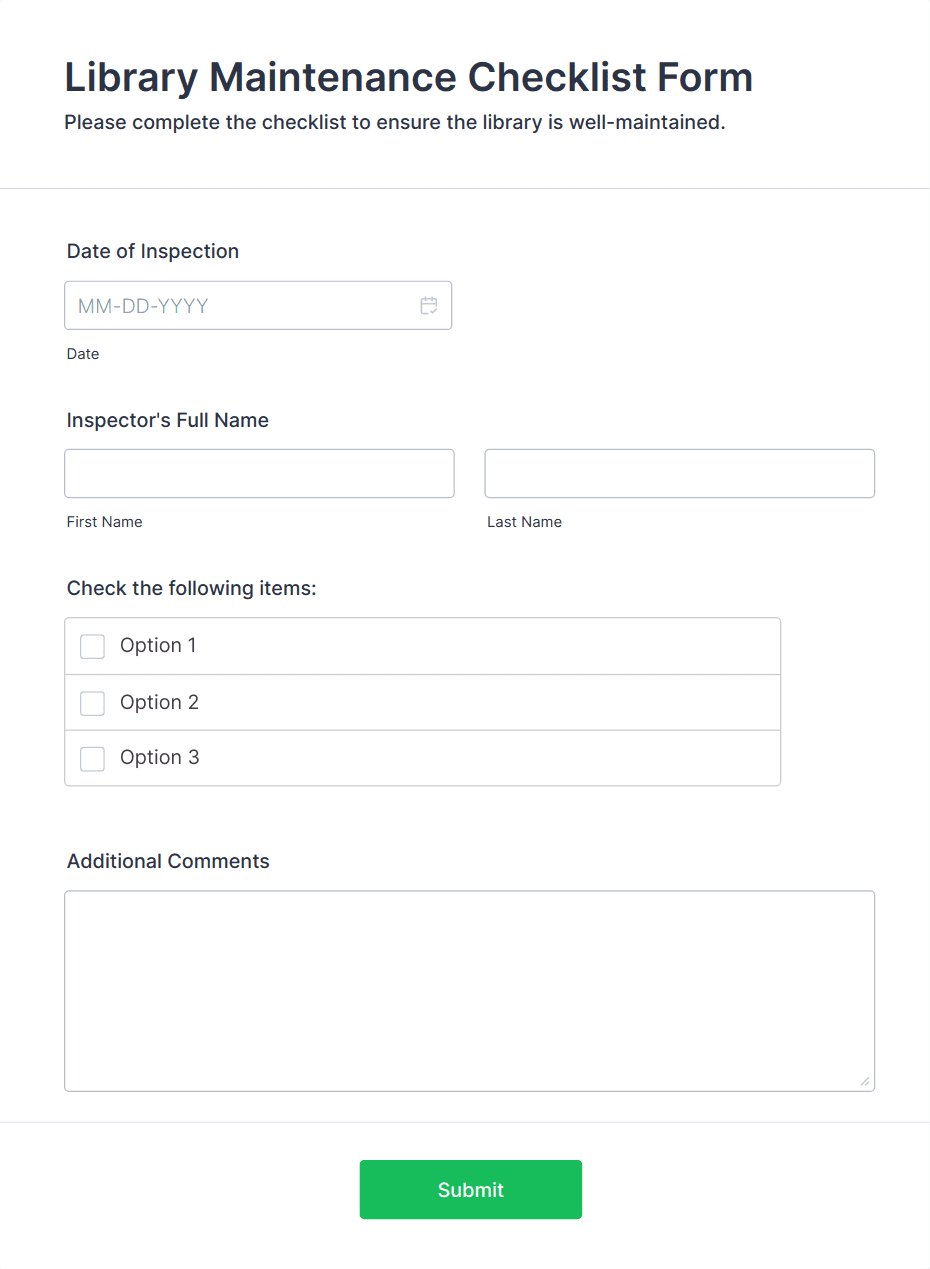Click the "Check the following items:" label
The image size is (930, 1269).
coord(192,588)
